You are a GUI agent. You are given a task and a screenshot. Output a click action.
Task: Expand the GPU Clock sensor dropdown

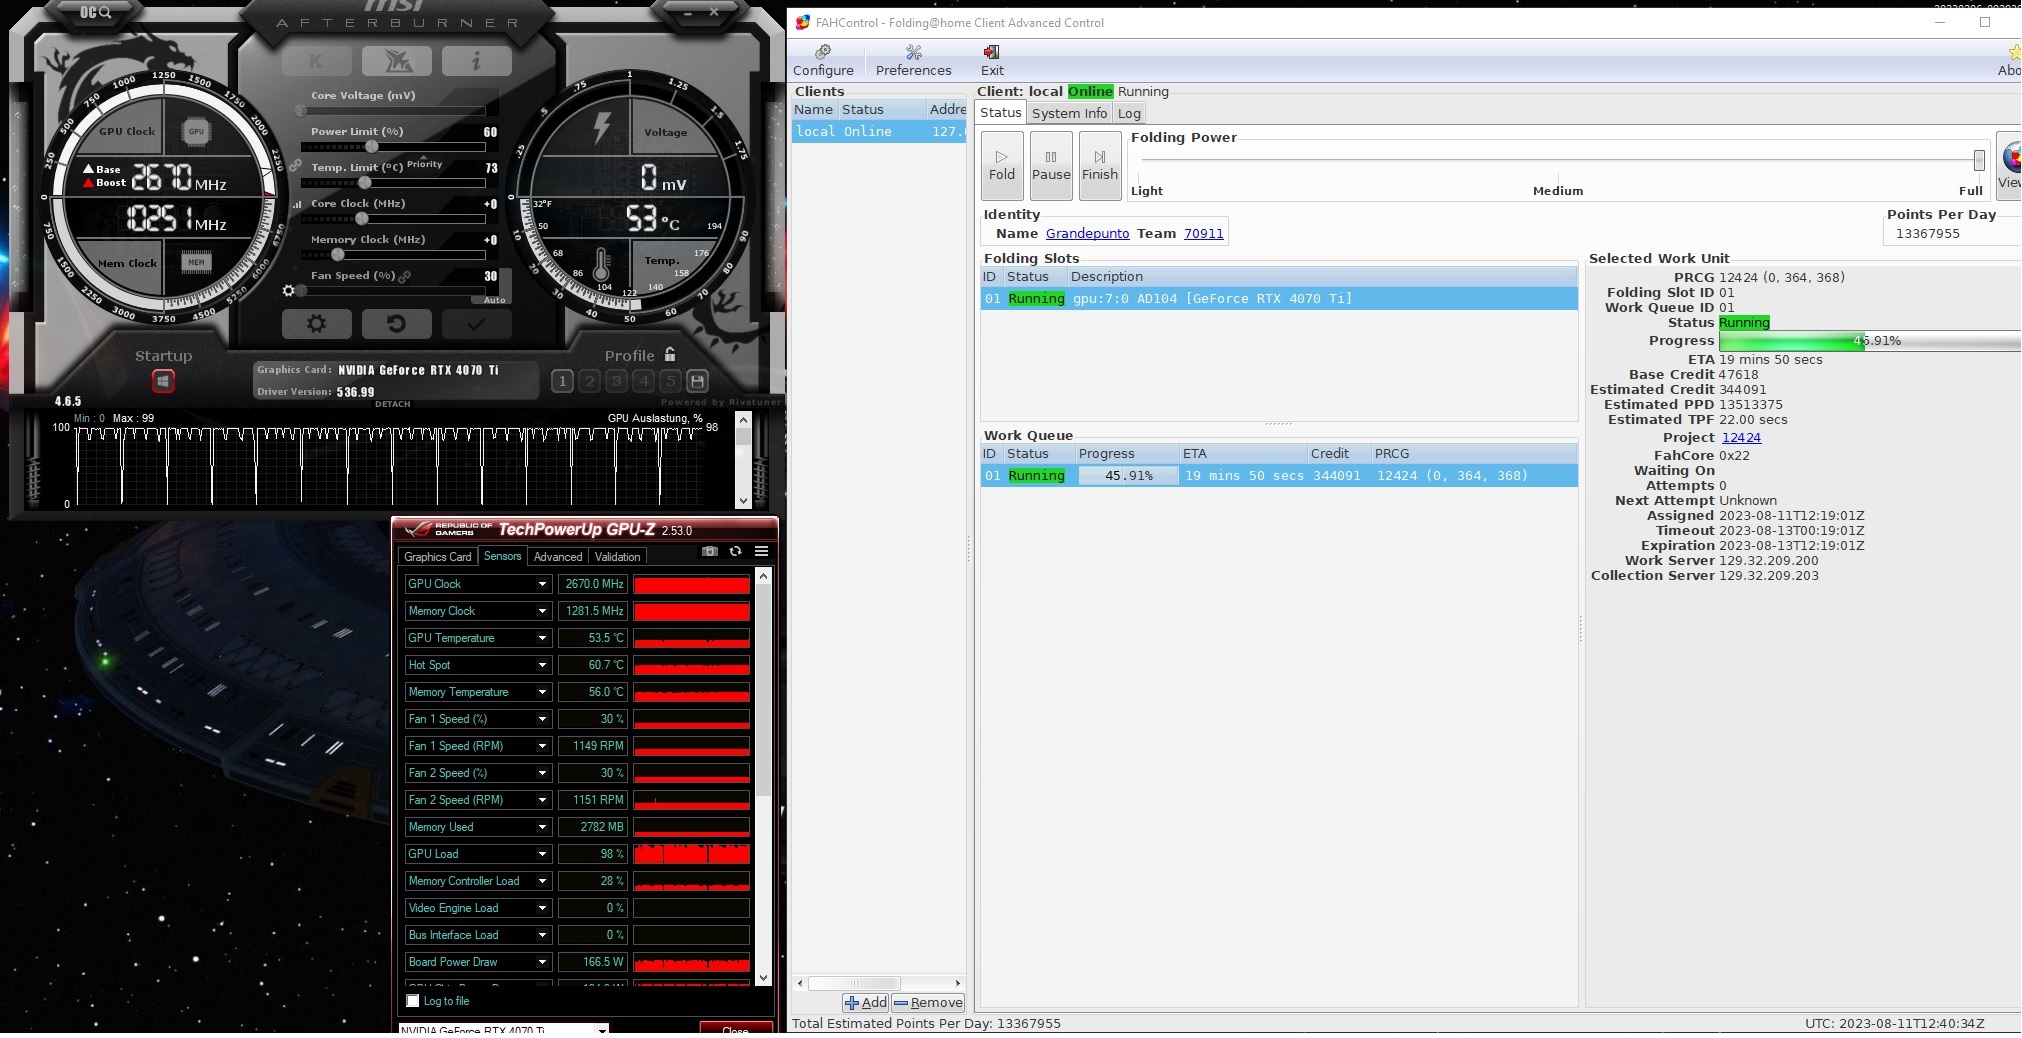coord(542,584)
